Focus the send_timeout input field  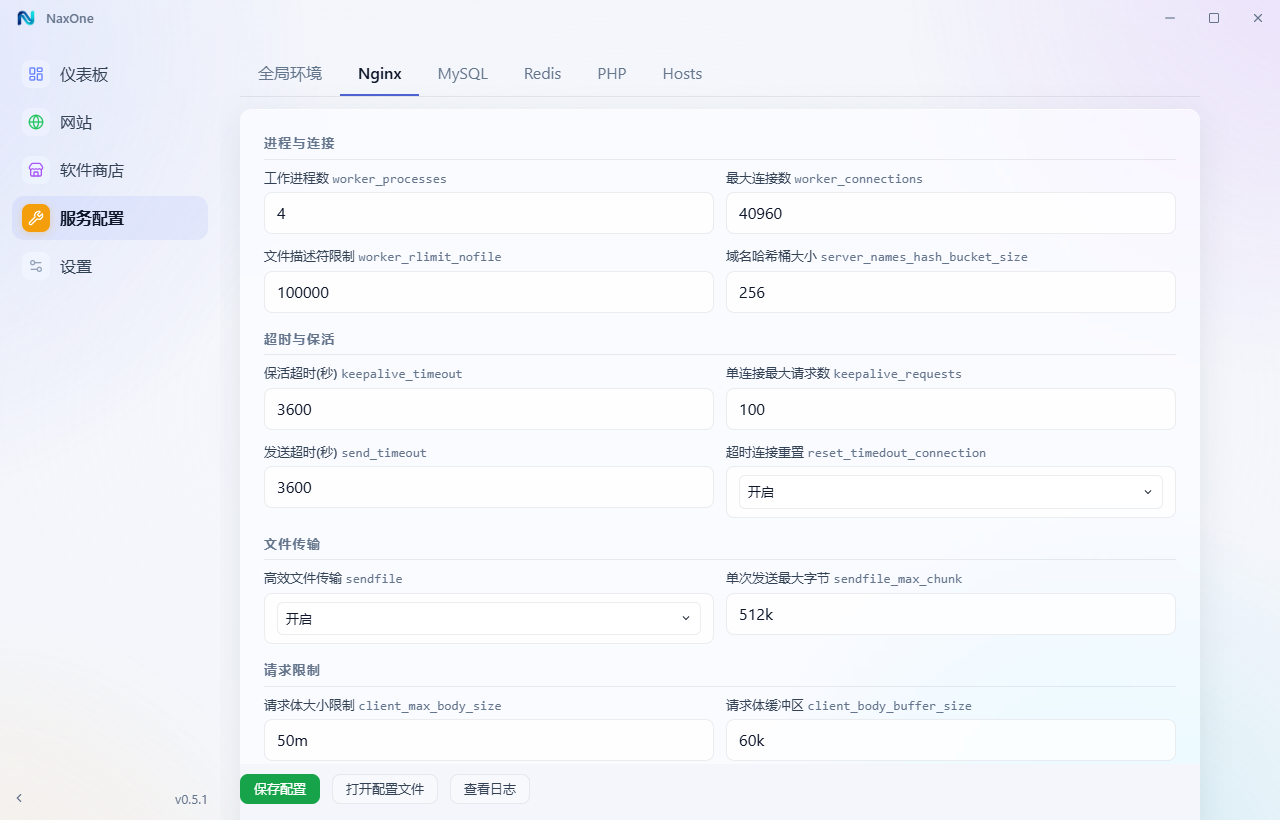[x=489, y=487]
